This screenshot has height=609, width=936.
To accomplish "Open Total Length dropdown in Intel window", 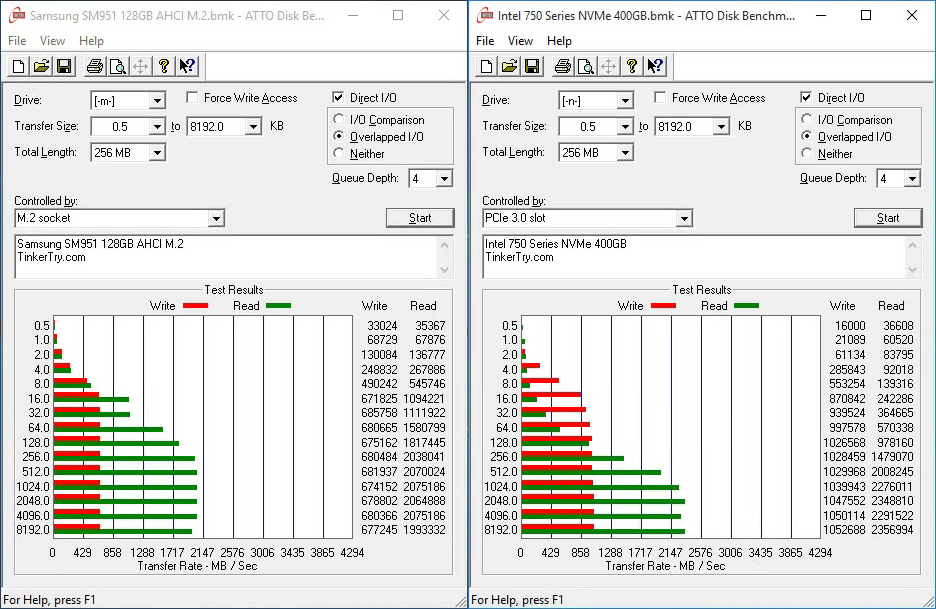I will coord(625,153).
